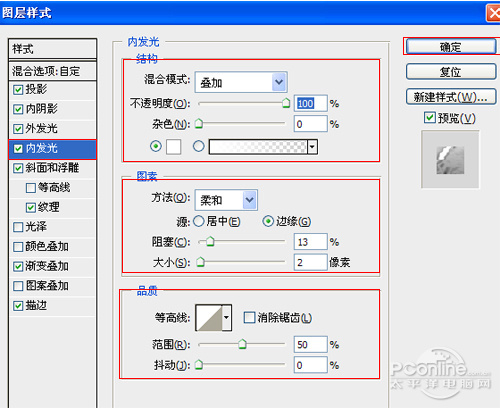The image size is (500, 409).
Task: Select the gradient radio button
Action: 199,146
